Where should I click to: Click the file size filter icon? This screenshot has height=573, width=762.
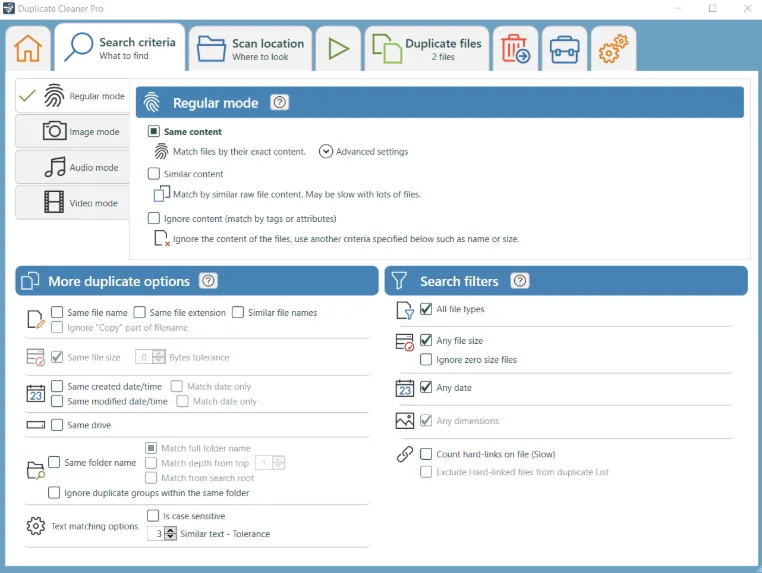[x=405, y=342]
